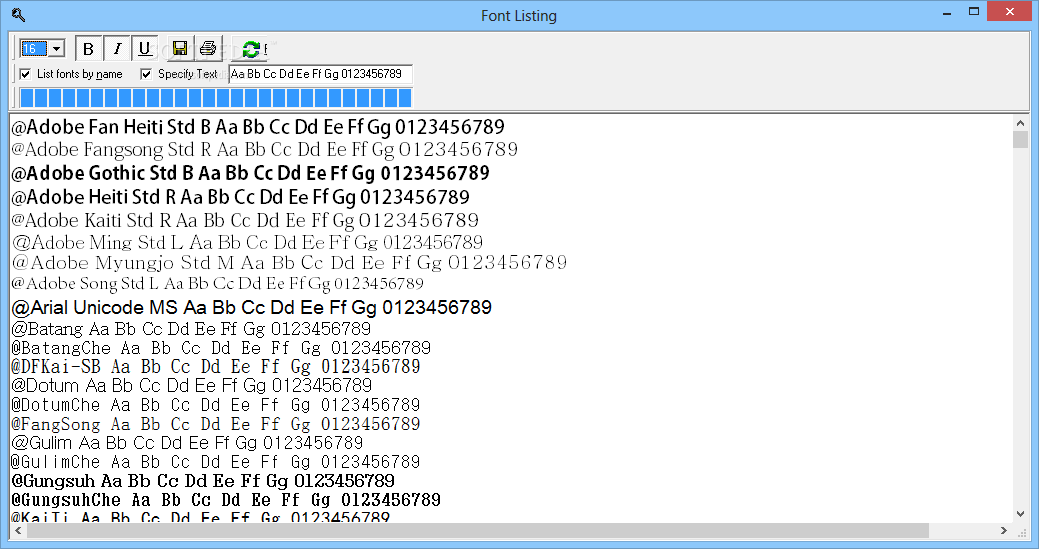Click the blue progress bar
This screenshot has width=1039, height=549.
click(x=216, y=98)
